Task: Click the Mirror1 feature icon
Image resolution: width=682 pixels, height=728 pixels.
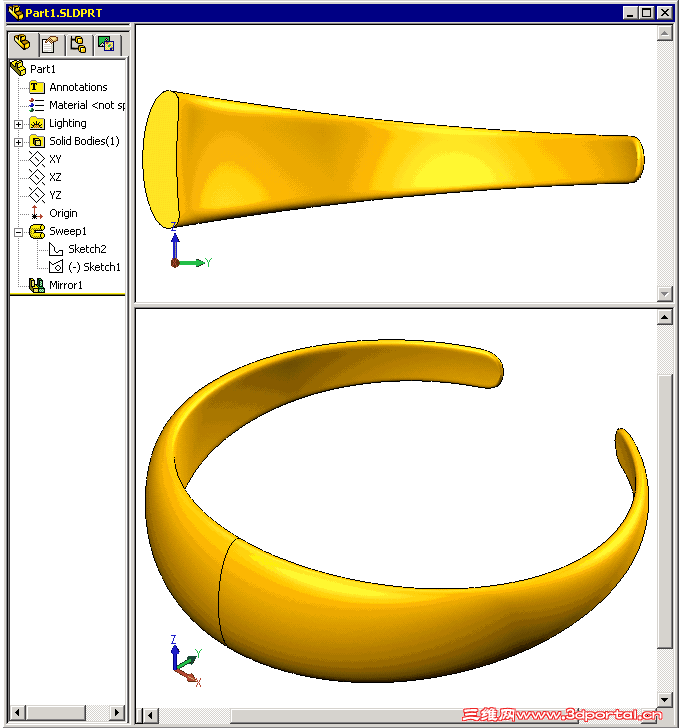Action: pyautogui.click(x=37, y=285)
